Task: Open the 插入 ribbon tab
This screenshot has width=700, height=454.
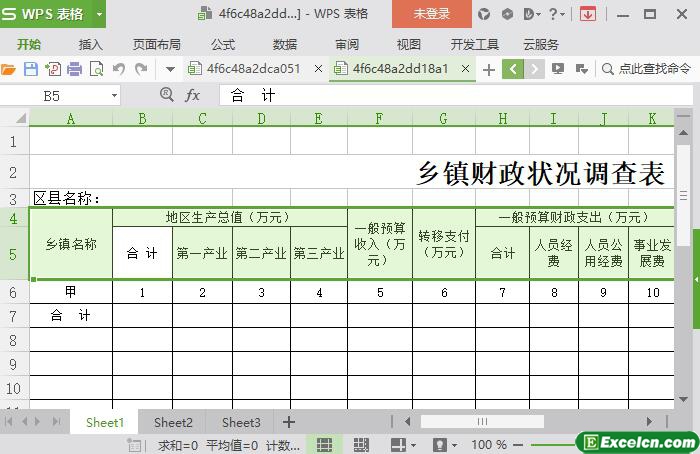Action: pyautogui.click(x=91, y=44)
